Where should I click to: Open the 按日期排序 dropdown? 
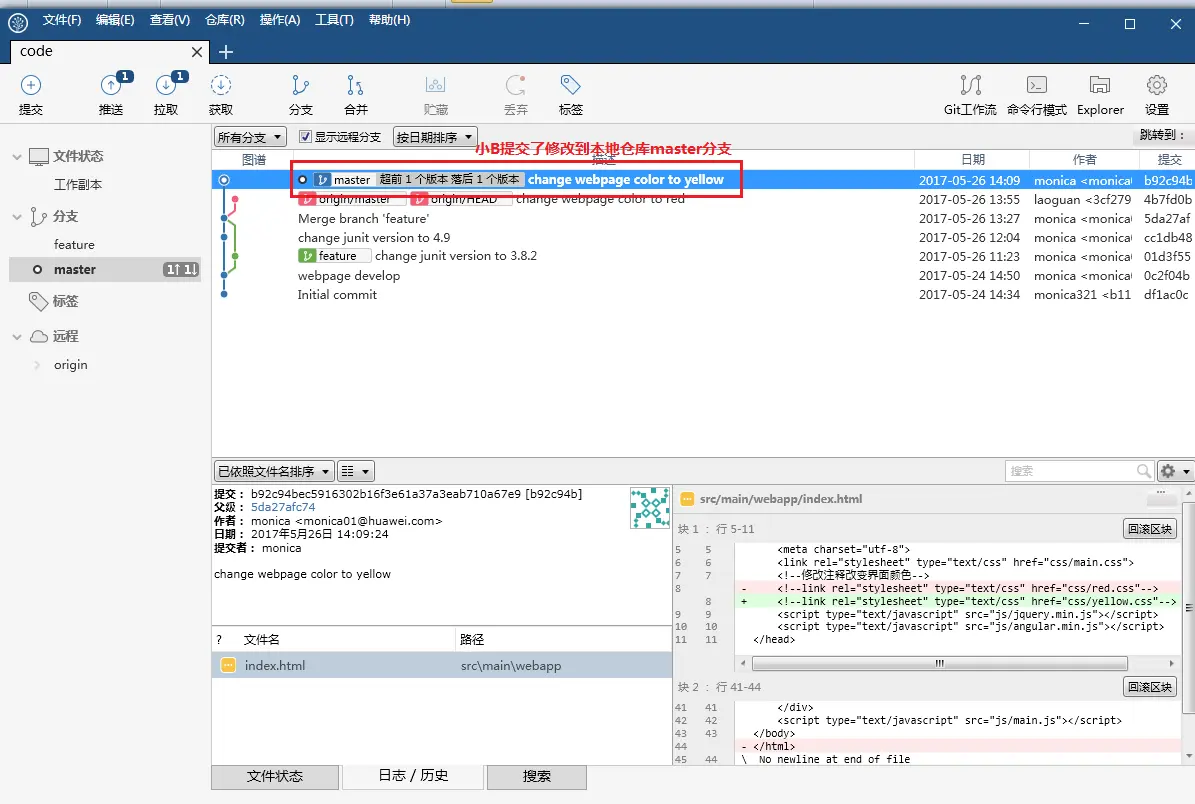coord(435,137)
